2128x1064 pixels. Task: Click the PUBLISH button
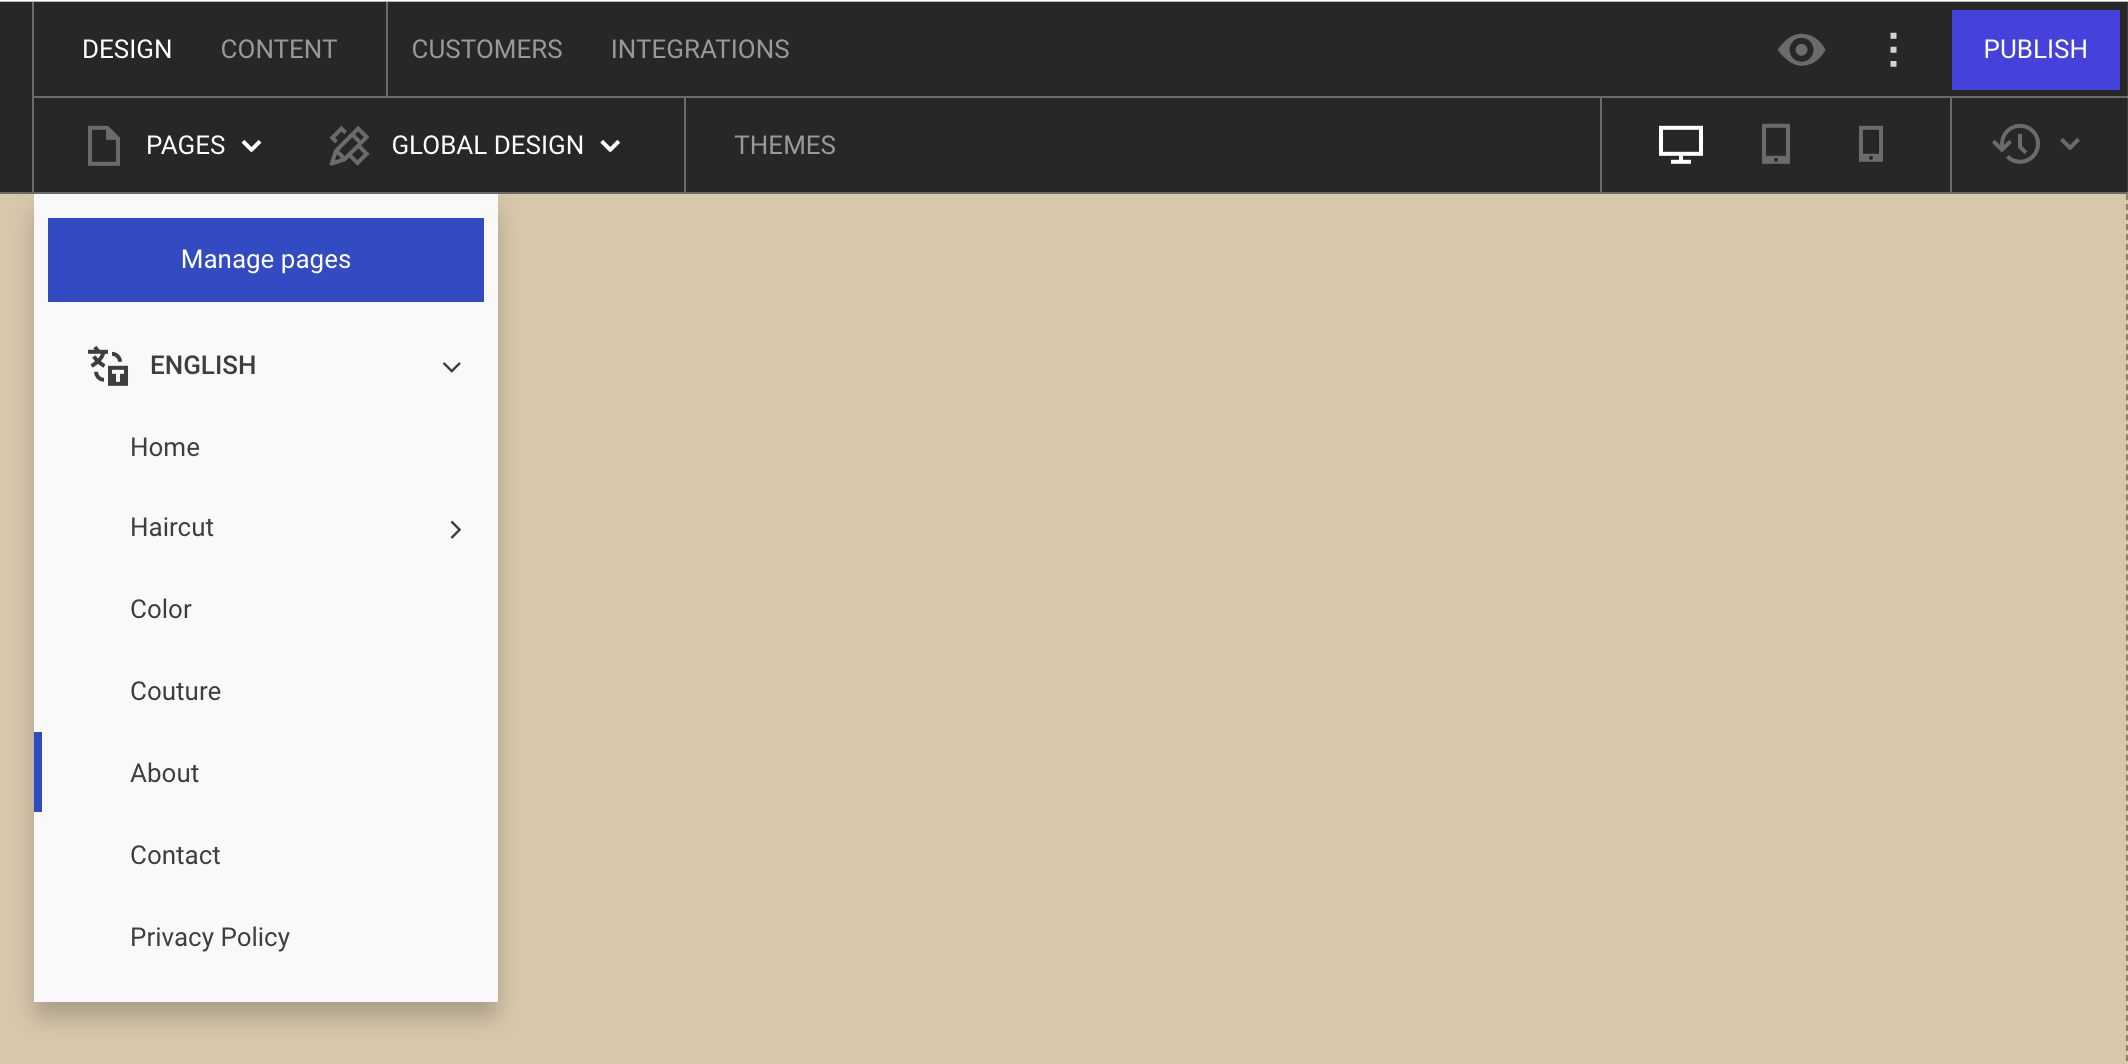pyautogui.click(x=2035, y=50)
